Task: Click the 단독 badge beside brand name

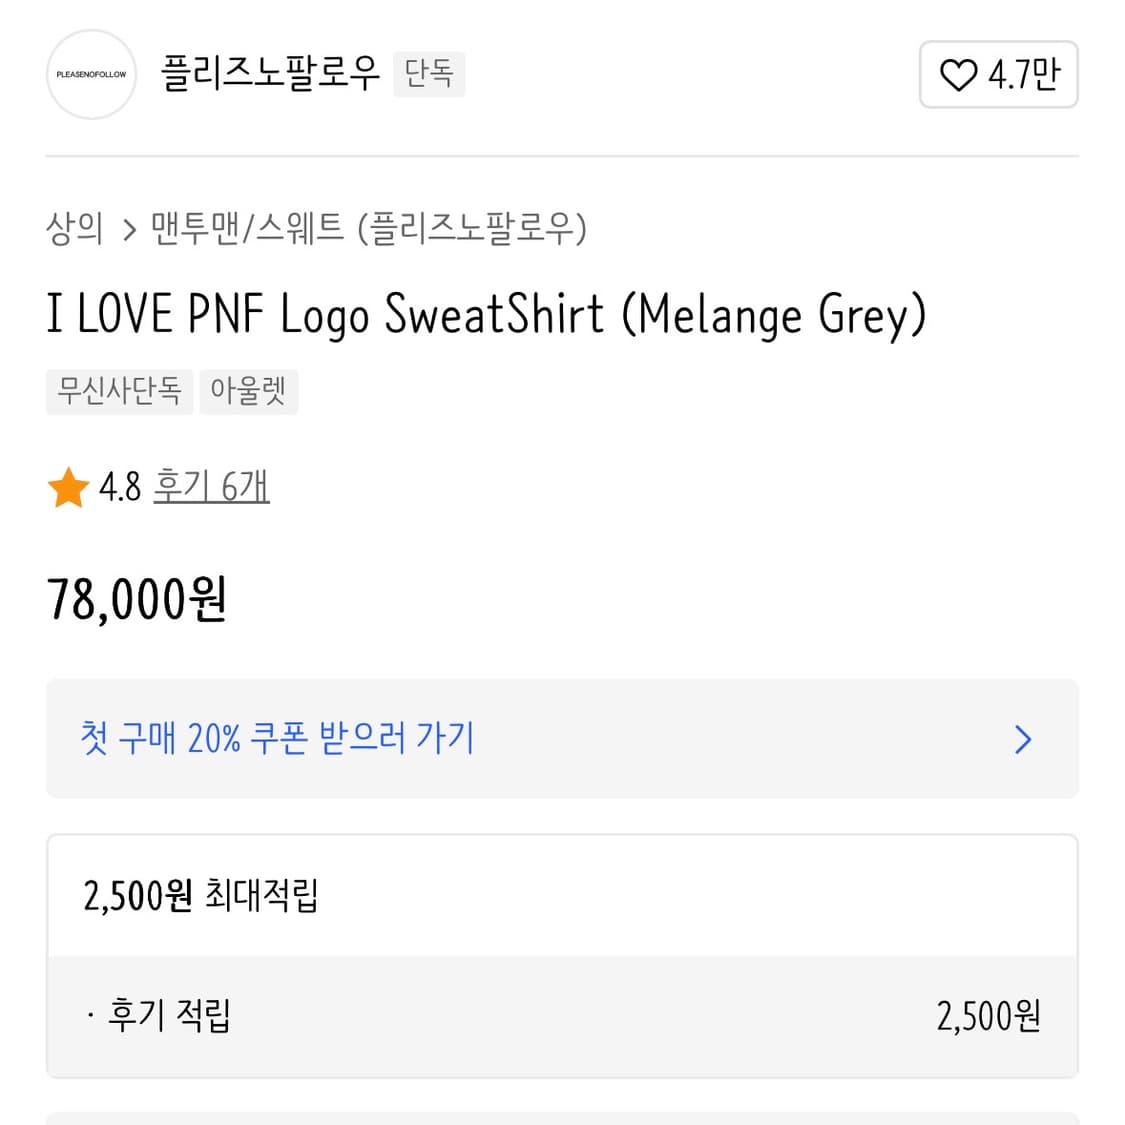Action: coord(429,74)
